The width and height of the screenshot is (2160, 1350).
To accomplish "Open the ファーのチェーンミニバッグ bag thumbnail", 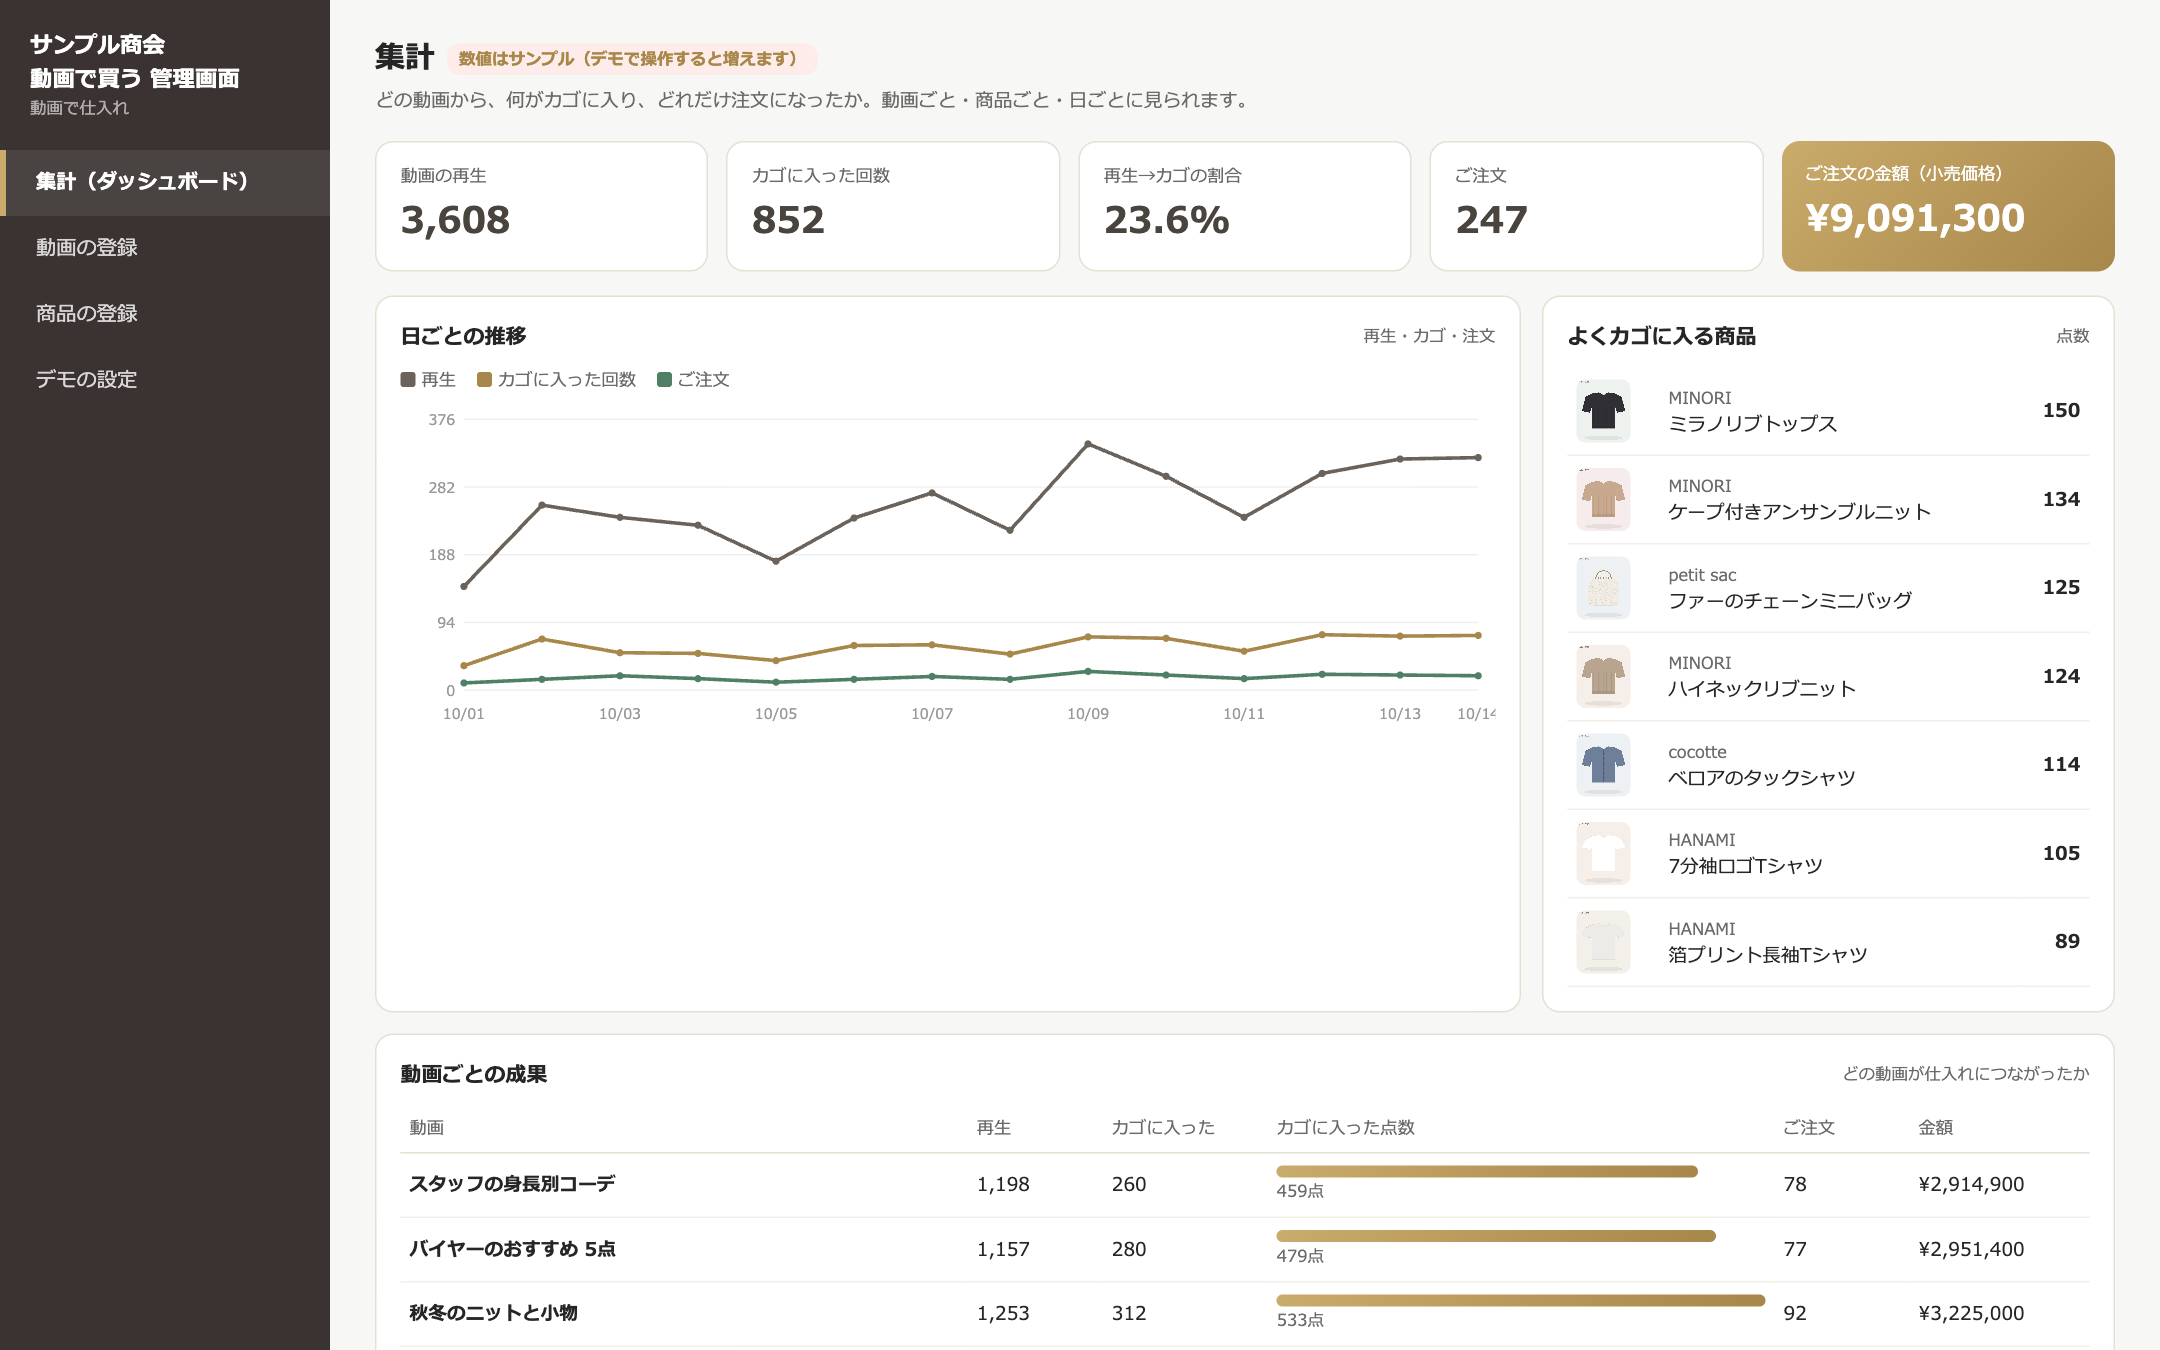I will (x=1603, y=588).
